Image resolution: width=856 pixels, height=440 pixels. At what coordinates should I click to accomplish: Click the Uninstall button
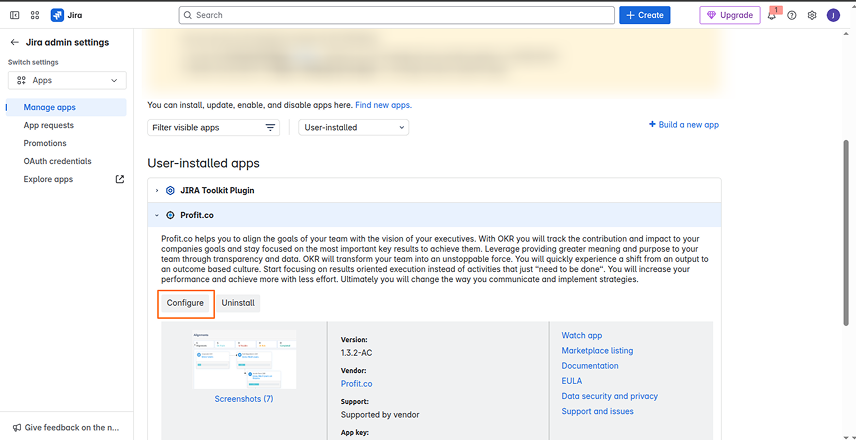238,303
